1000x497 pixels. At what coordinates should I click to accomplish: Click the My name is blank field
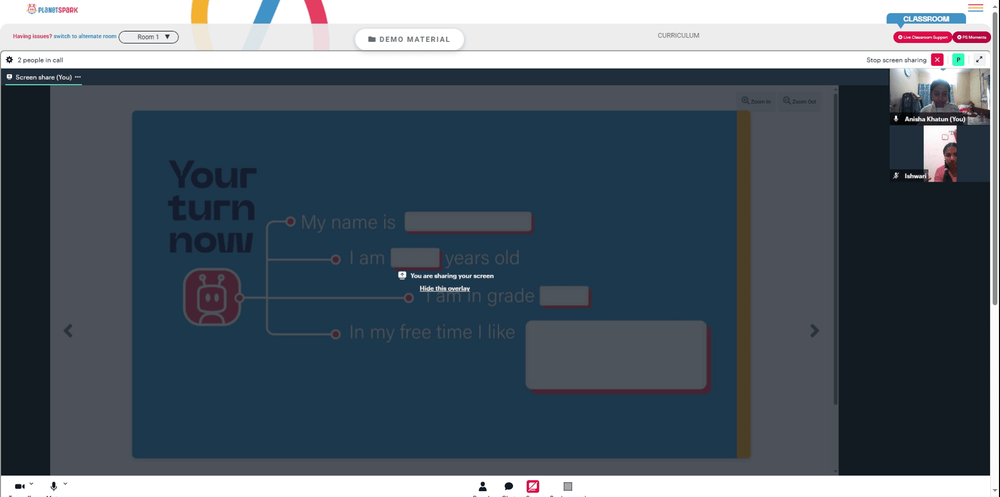pos(468,221)
